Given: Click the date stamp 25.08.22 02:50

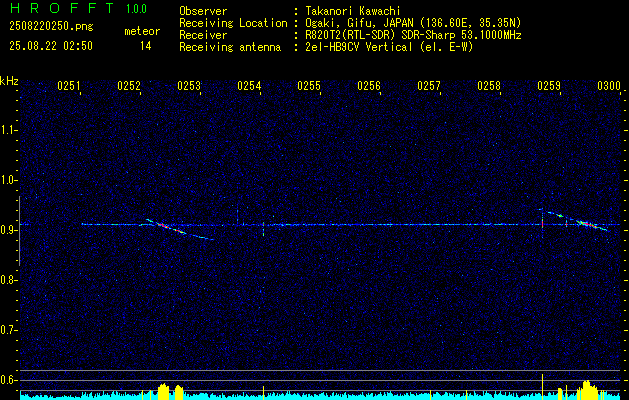Looking at the screenshot, I should [x=51, y=46].
